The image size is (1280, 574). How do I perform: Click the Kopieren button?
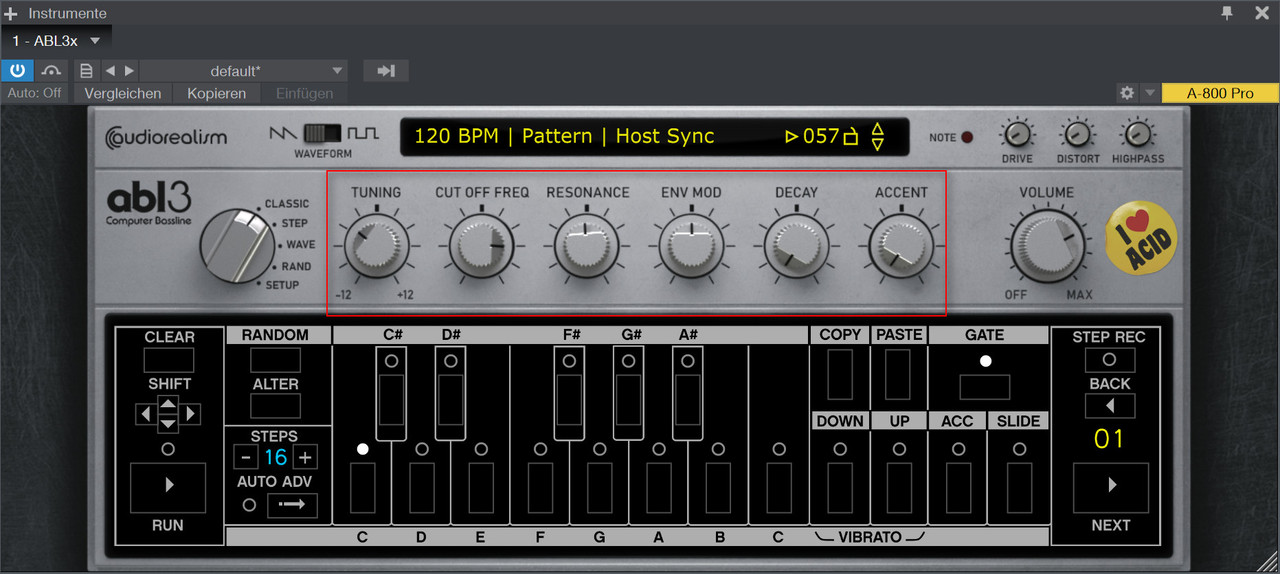[216, 93]
